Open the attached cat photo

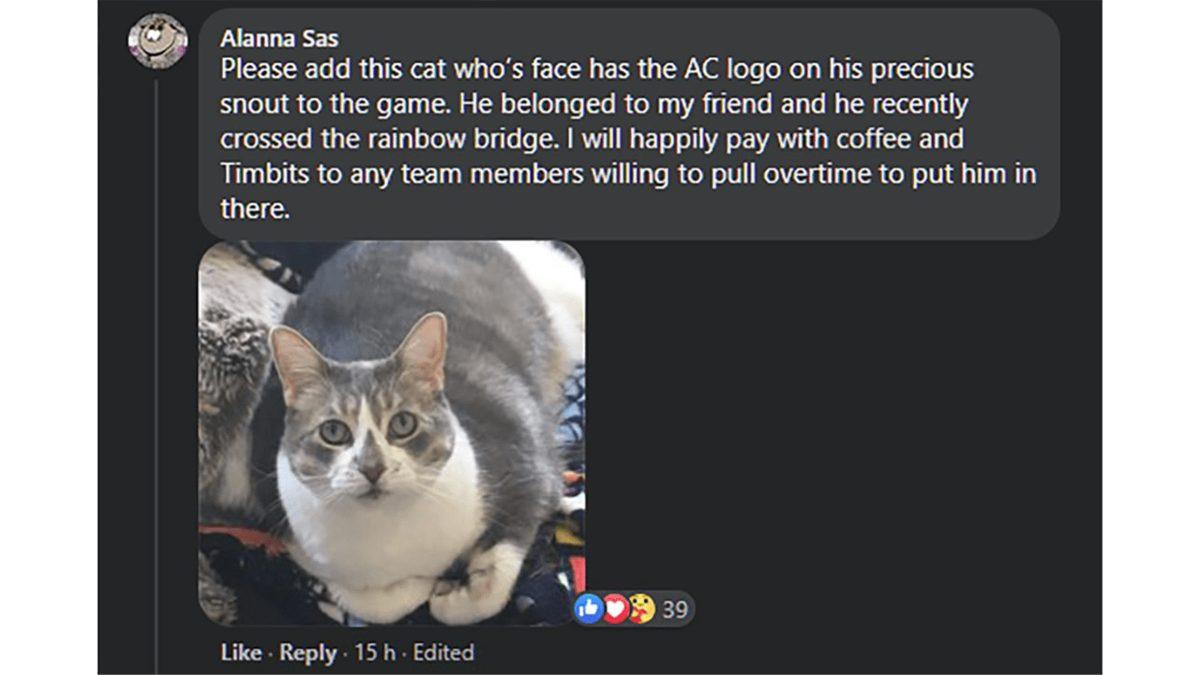pos(391,432)
